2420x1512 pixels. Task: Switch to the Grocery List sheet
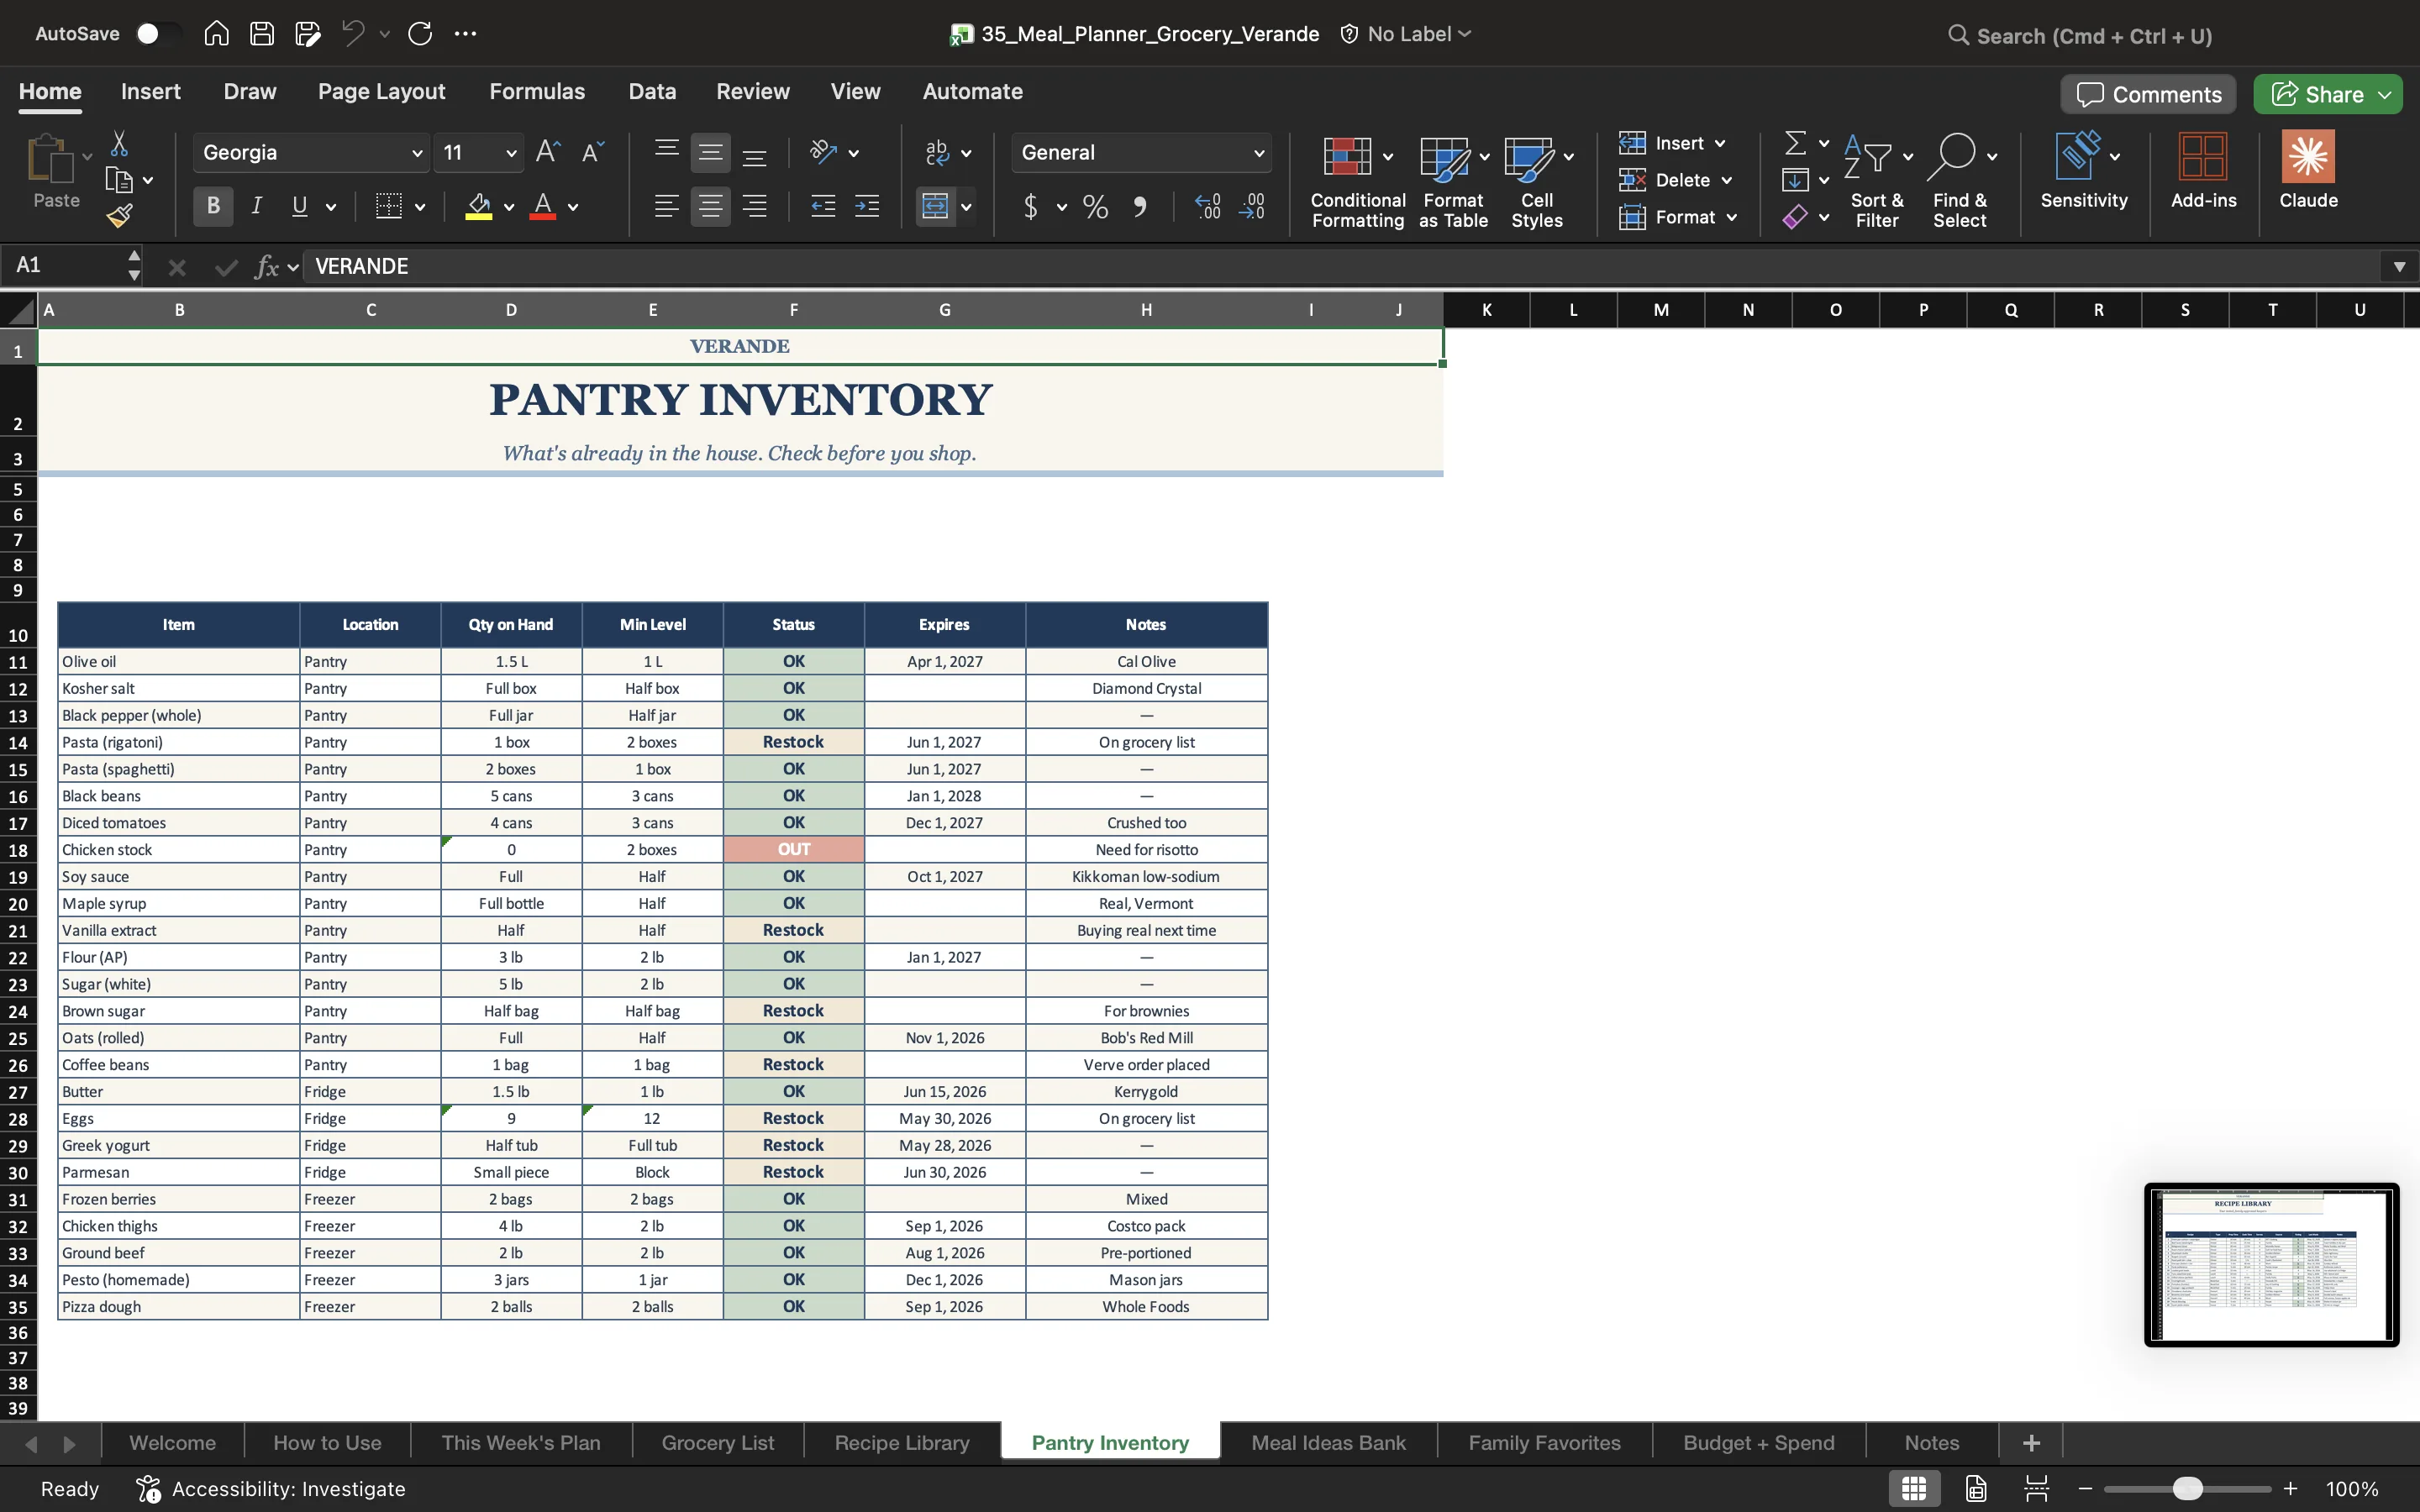(718, 1442)
